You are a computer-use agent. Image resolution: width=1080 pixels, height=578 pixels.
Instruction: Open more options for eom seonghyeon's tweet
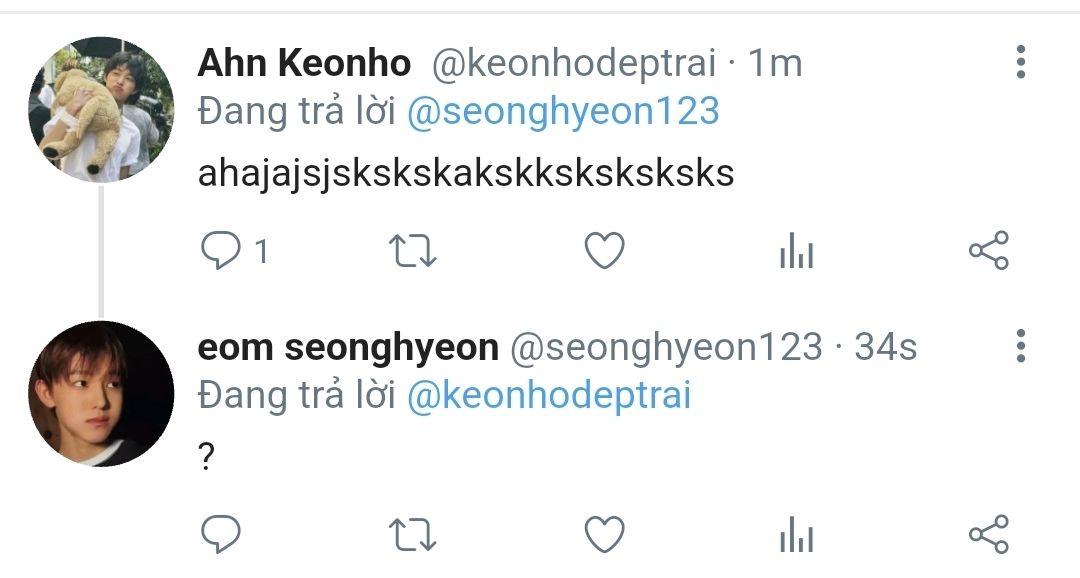(x=1020, y=345)
